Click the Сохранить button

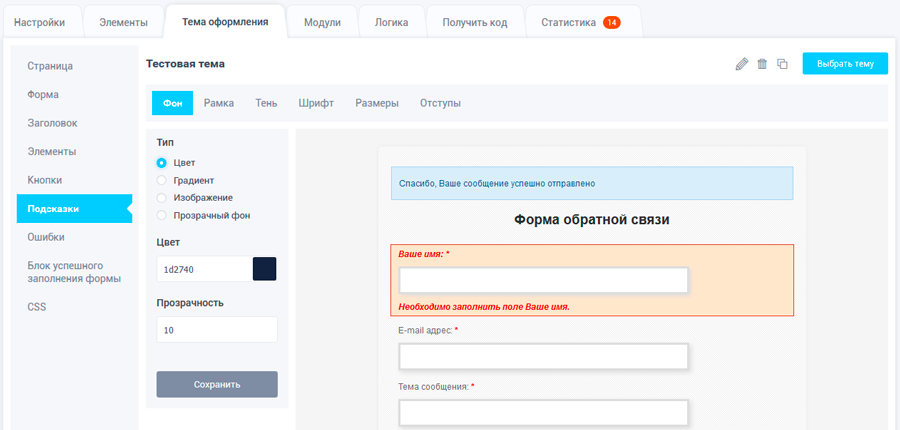pyautogui.click(x=217, y=384)
